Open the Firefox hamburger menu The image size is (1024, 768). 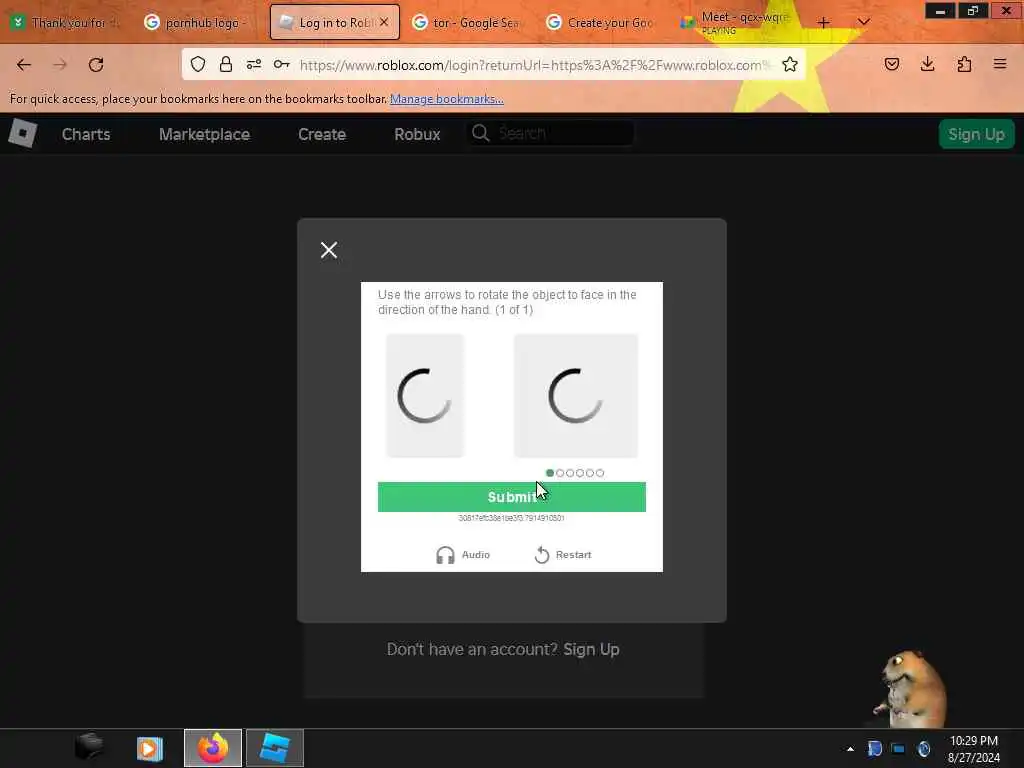tap(1000, 64)
